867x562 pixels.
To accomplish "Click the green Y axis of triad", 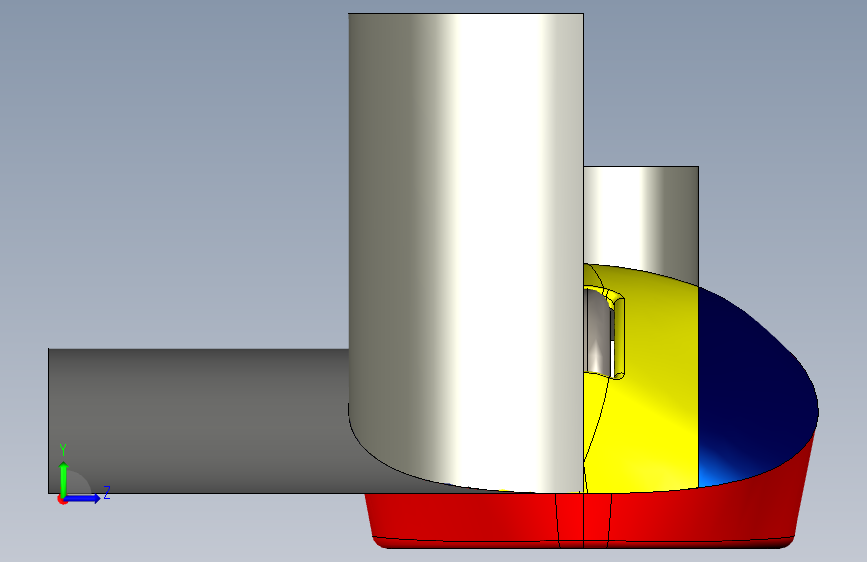I will [x=64, y=480].
